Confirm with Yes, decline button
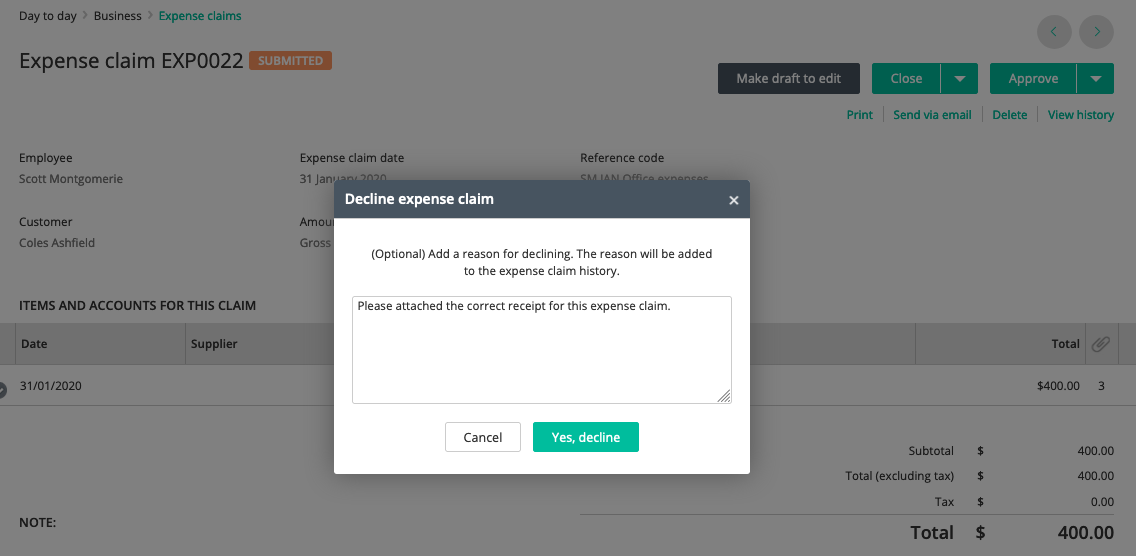Viewport: 1136px width, 556px height. (x=586, y=437)
